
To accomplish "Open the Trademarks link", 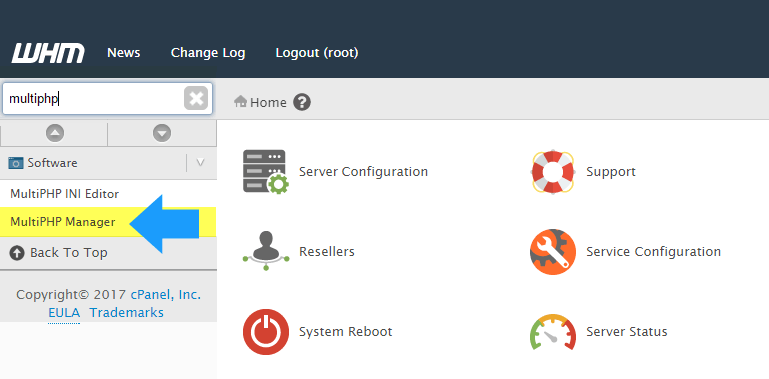I will pos(127,313).
